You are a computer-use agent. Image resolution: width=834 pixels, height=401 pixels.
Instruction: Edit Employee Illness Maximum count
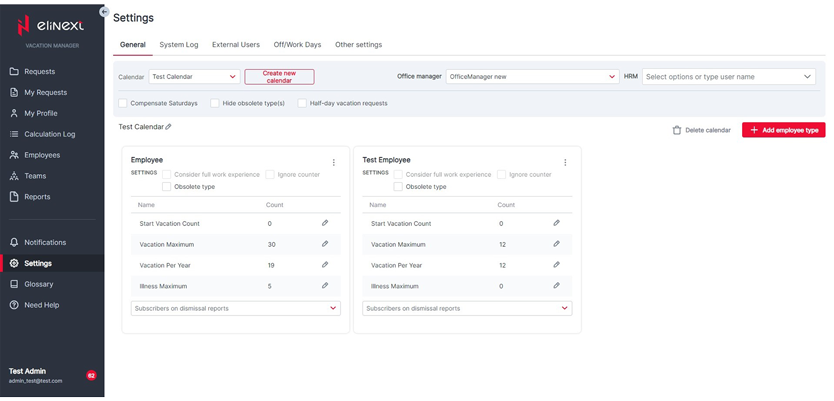tap(325, 286)
